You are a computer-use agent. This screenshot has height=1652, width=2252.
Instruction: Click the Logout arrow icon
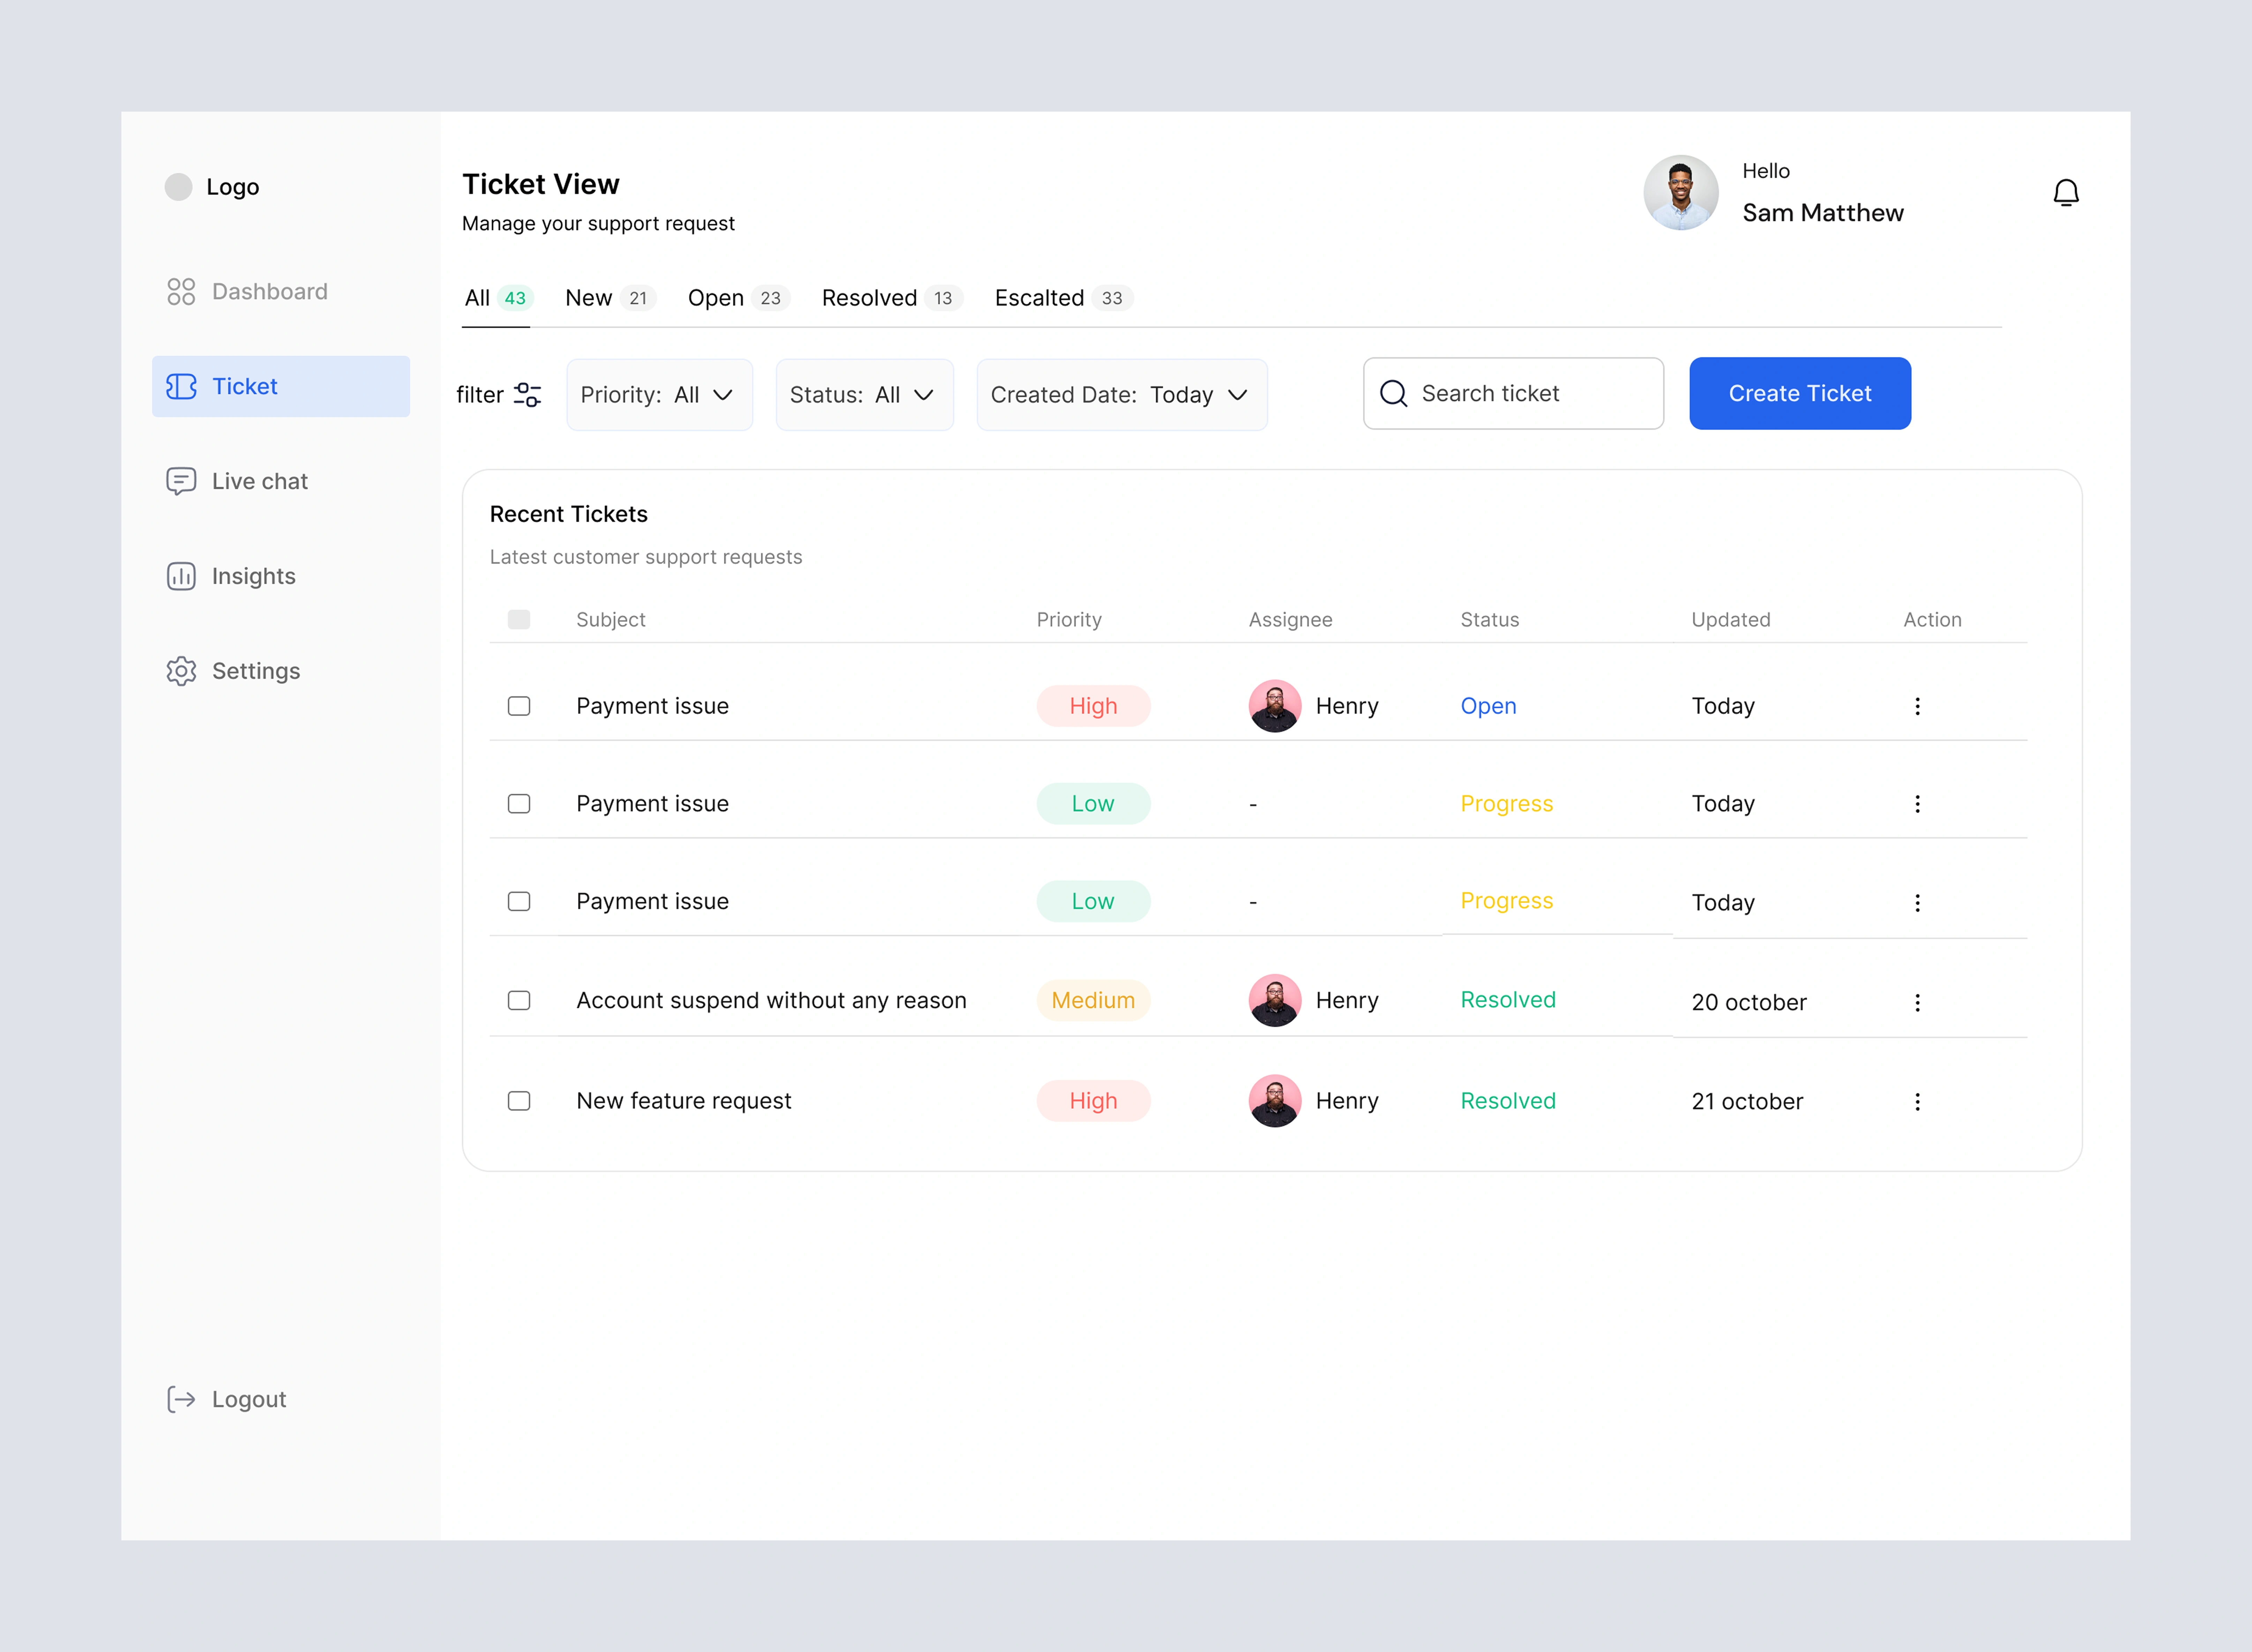pos(181,1399)
